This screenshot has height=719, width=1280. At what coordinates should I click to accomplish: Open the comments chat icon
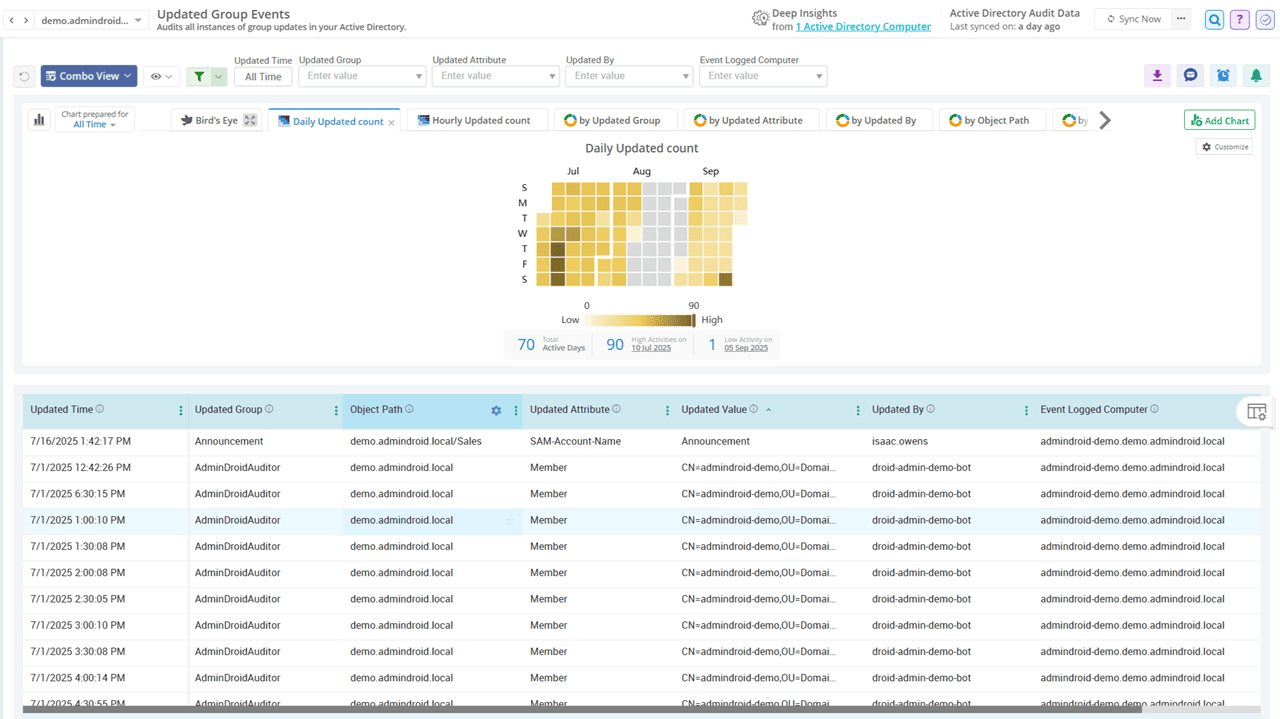1190,76
